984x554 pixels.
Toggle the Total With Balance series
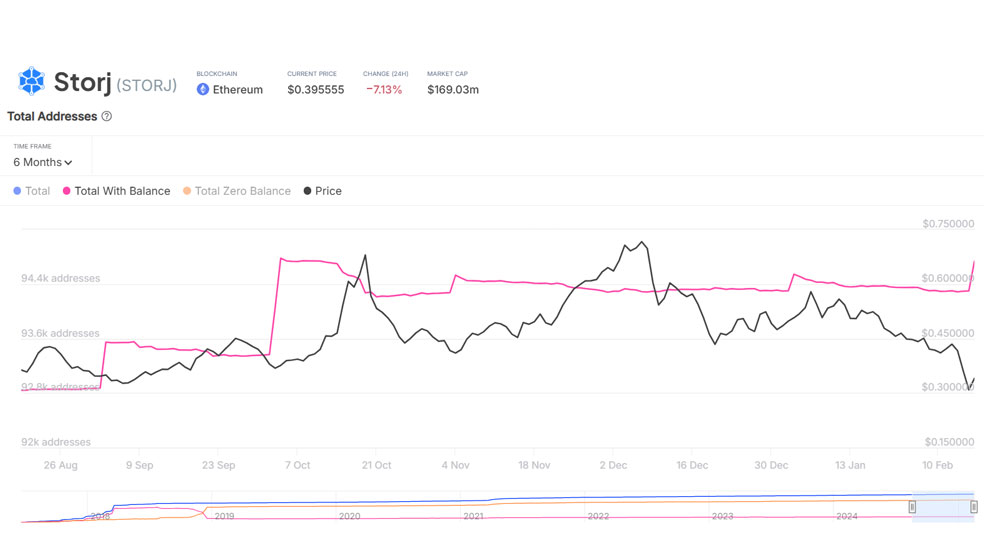116,191
